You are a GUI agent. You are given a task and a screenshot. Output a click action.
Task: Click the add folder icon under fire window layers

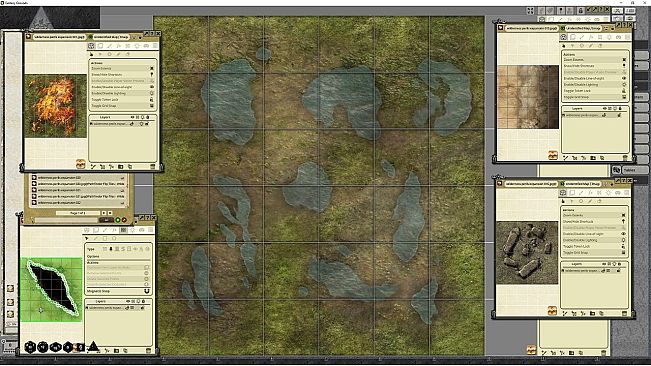pos(120,166)
